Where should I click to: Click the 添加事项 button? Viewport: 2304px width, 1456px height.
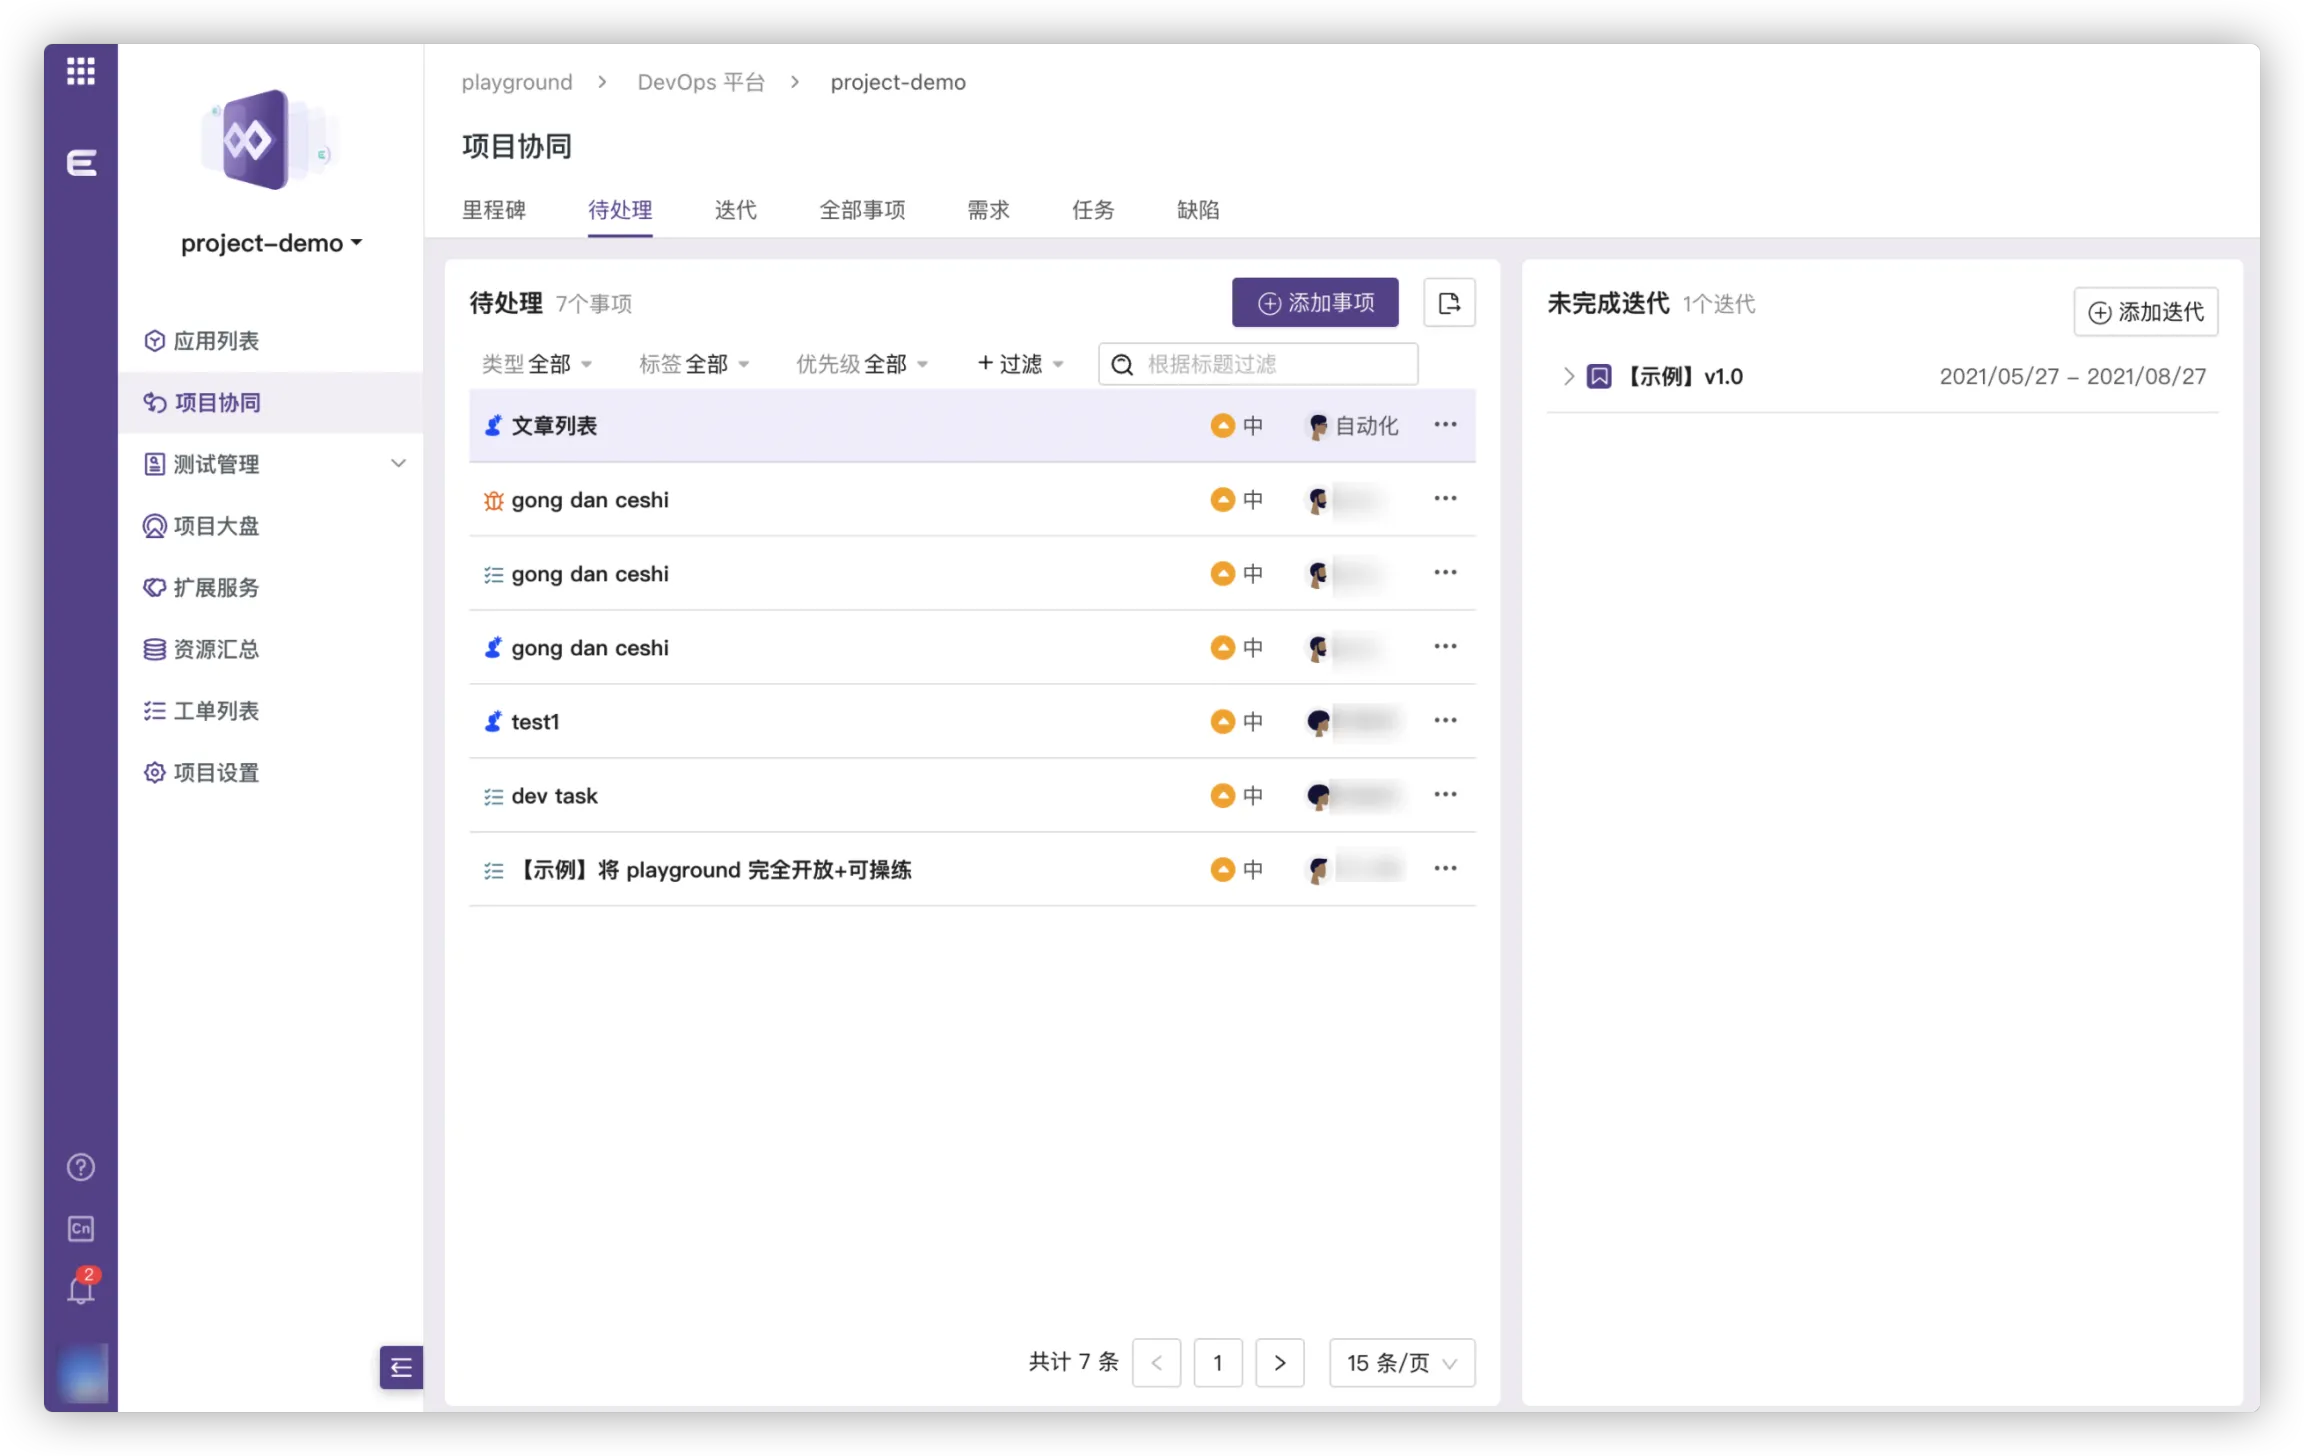1315,303
